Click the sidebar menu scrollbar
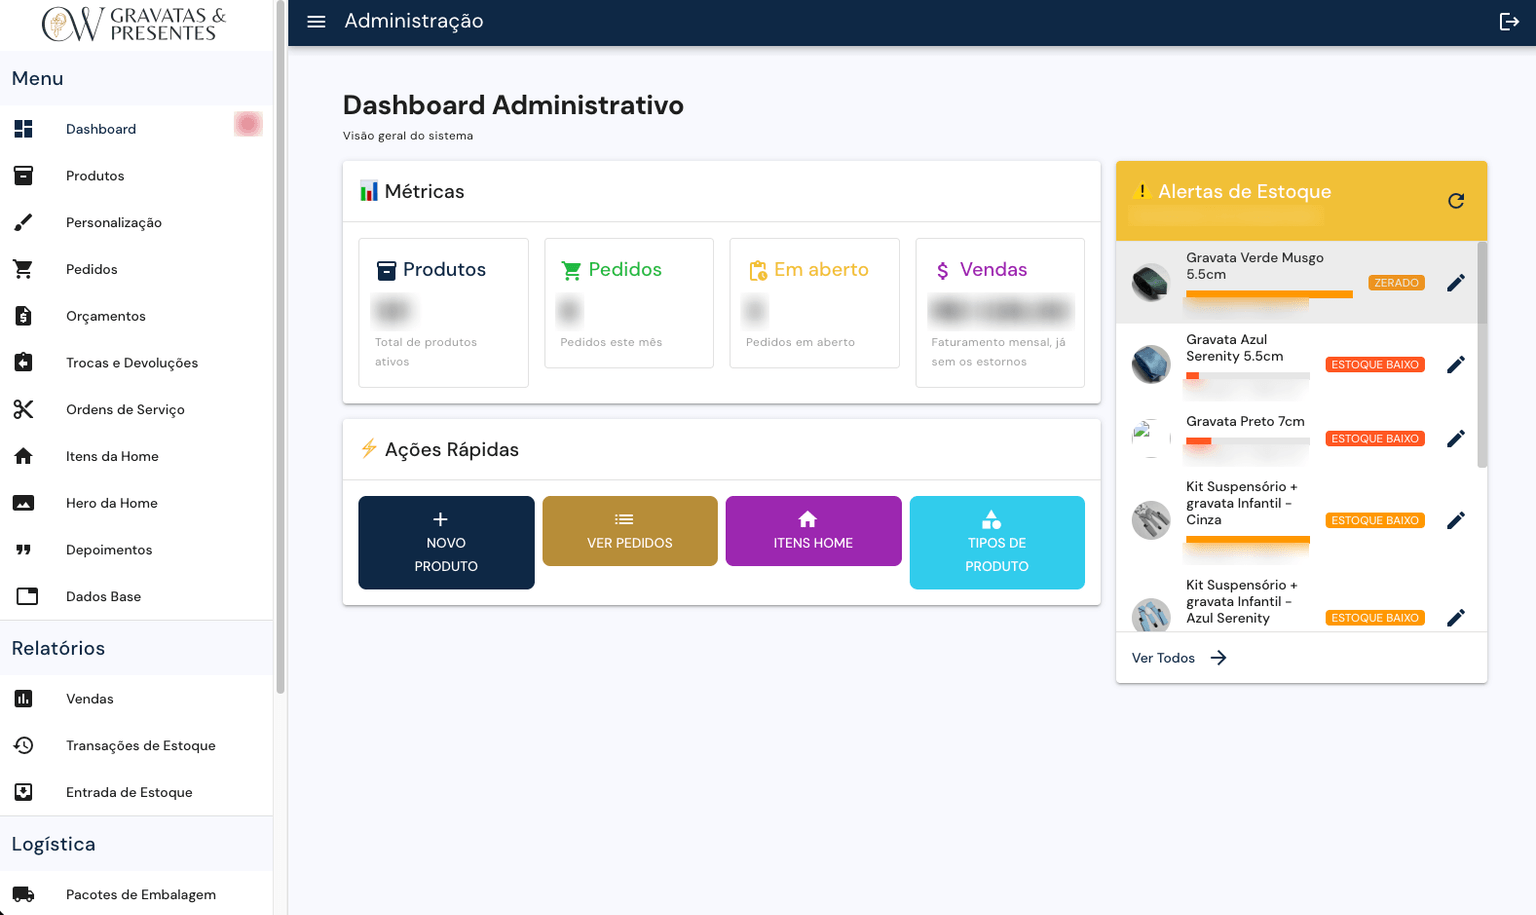Screen dimensions: 1536x915 pos(281,346)
